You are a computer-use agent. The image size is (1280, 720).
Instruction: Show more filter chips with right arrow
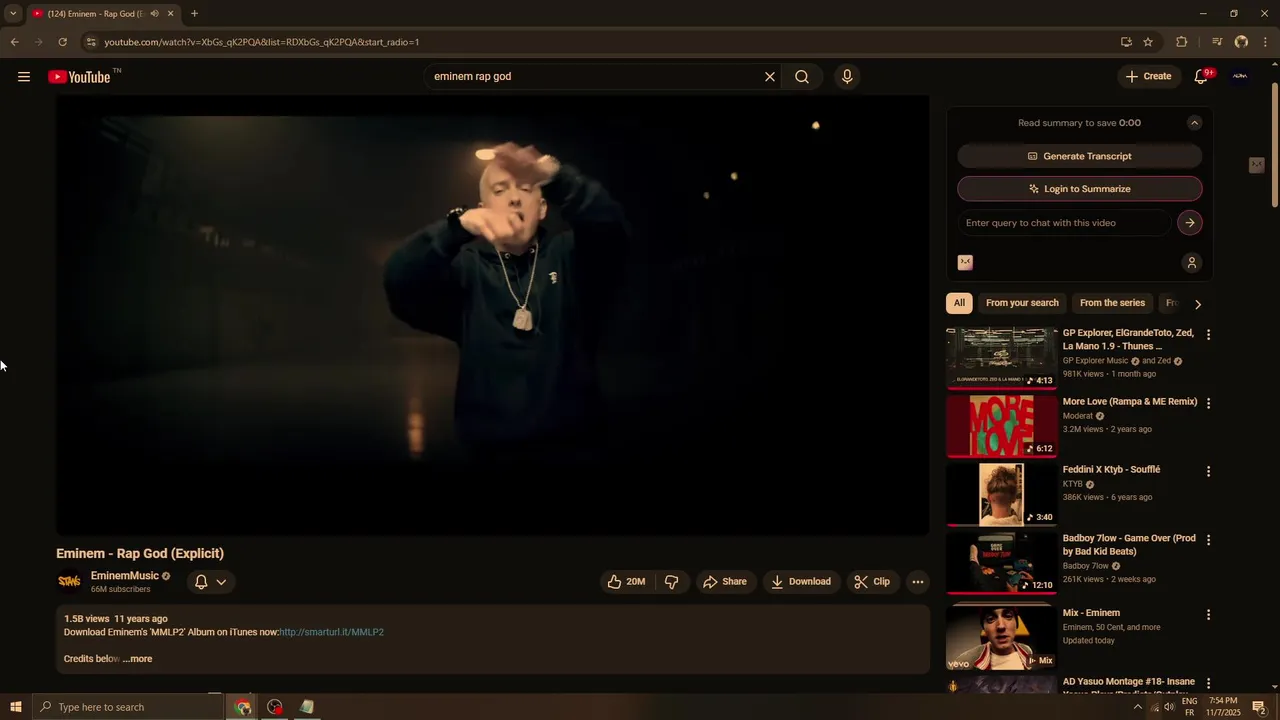(x=1198, y=304)
